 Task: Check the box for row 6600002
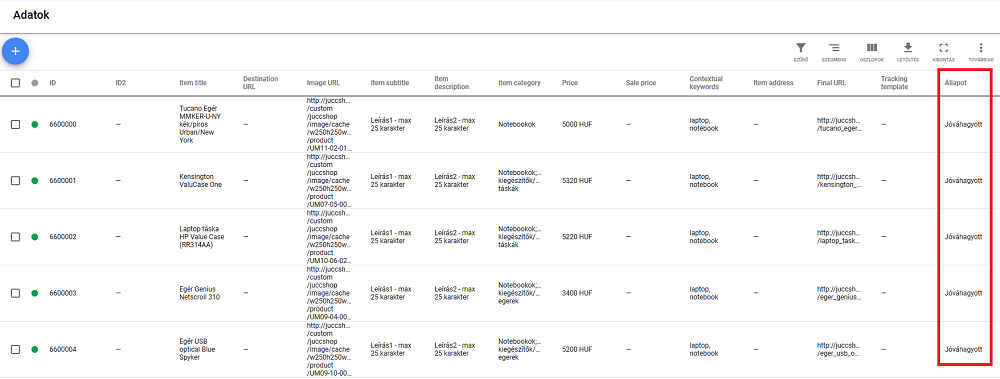click(16, 237)
